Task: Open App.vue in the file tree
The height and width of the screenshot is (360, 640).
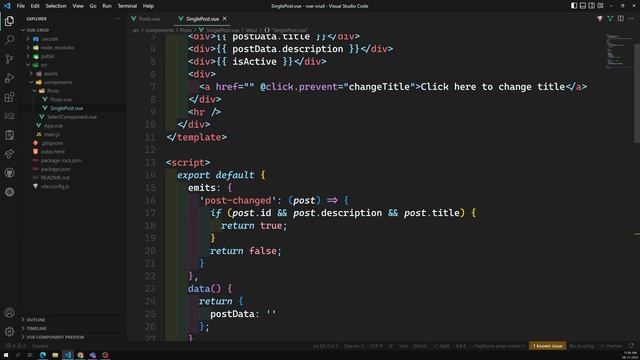Action: tap(53, 126)
